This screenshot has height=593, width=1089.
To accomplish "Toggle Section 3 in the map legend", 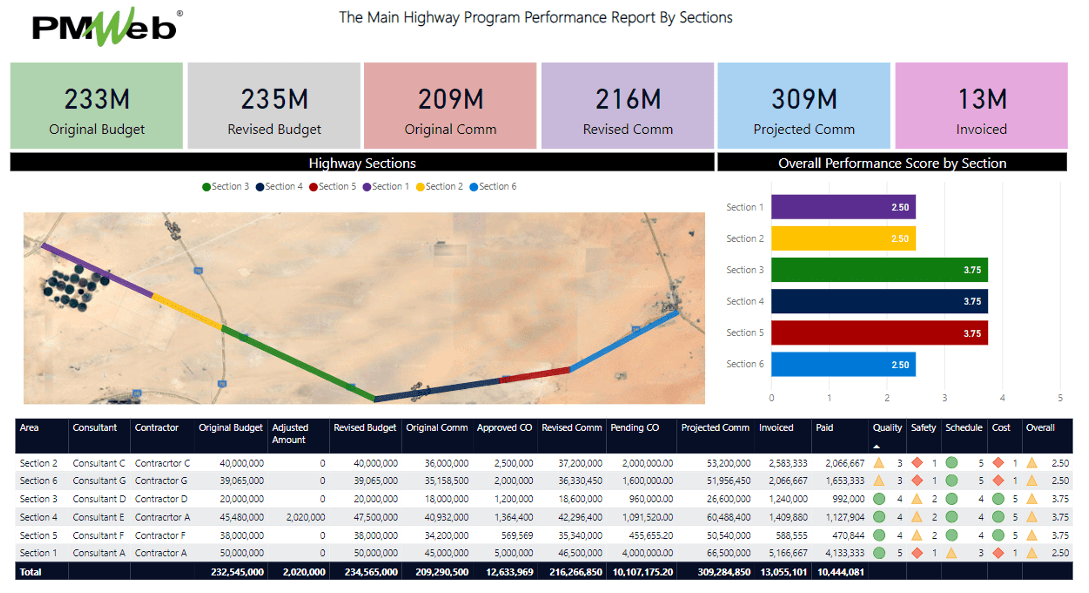I will tap(222, 186).
